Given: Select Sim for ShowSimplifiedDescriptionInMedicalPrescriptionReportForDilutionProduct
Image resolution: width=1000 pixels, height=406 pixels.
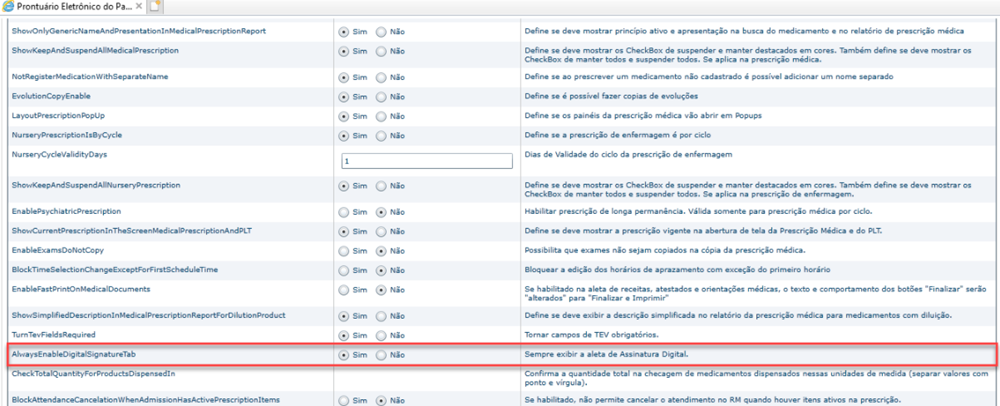Looking at the screenshot, I should click(x=344, y=317).
